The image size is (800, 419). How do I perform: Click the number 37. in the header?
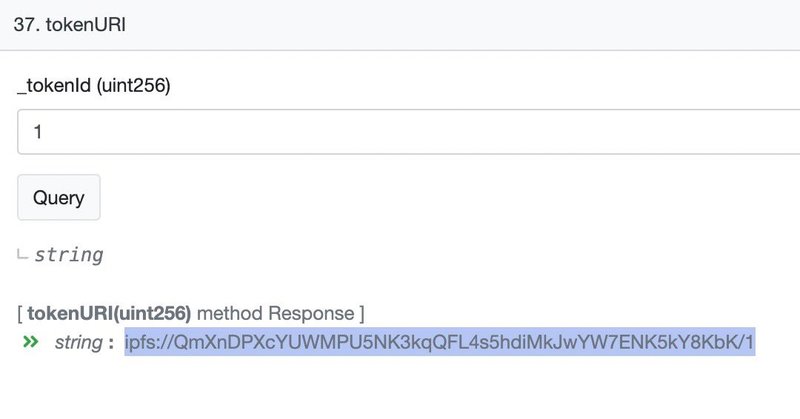click(27, 24)
